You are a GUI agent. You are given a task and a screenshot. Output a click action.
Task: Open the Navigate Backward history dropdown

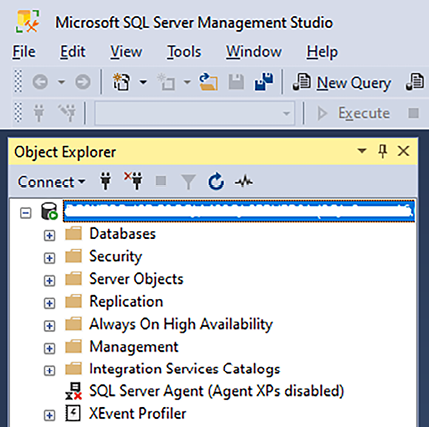(x=61, y=82)
